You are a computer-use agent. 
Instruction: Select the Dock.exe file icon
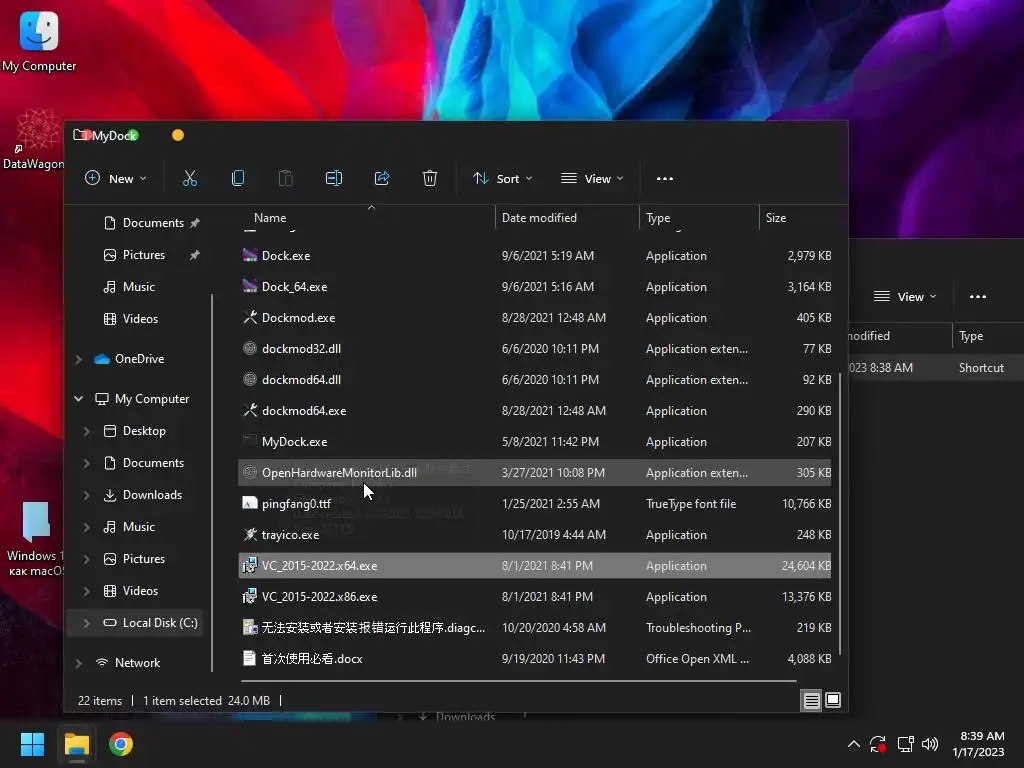(249, 255)
